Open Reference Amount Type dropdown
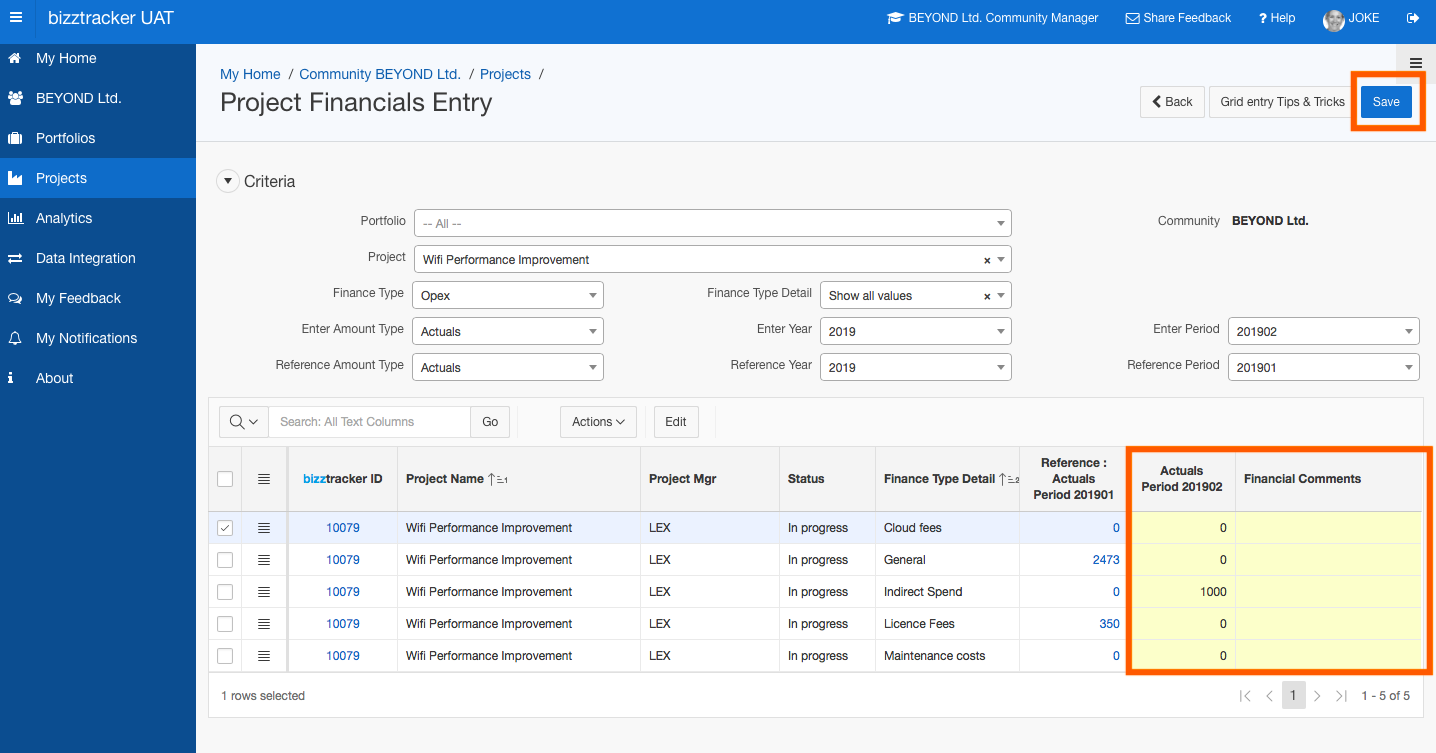 tap(508, 367)
